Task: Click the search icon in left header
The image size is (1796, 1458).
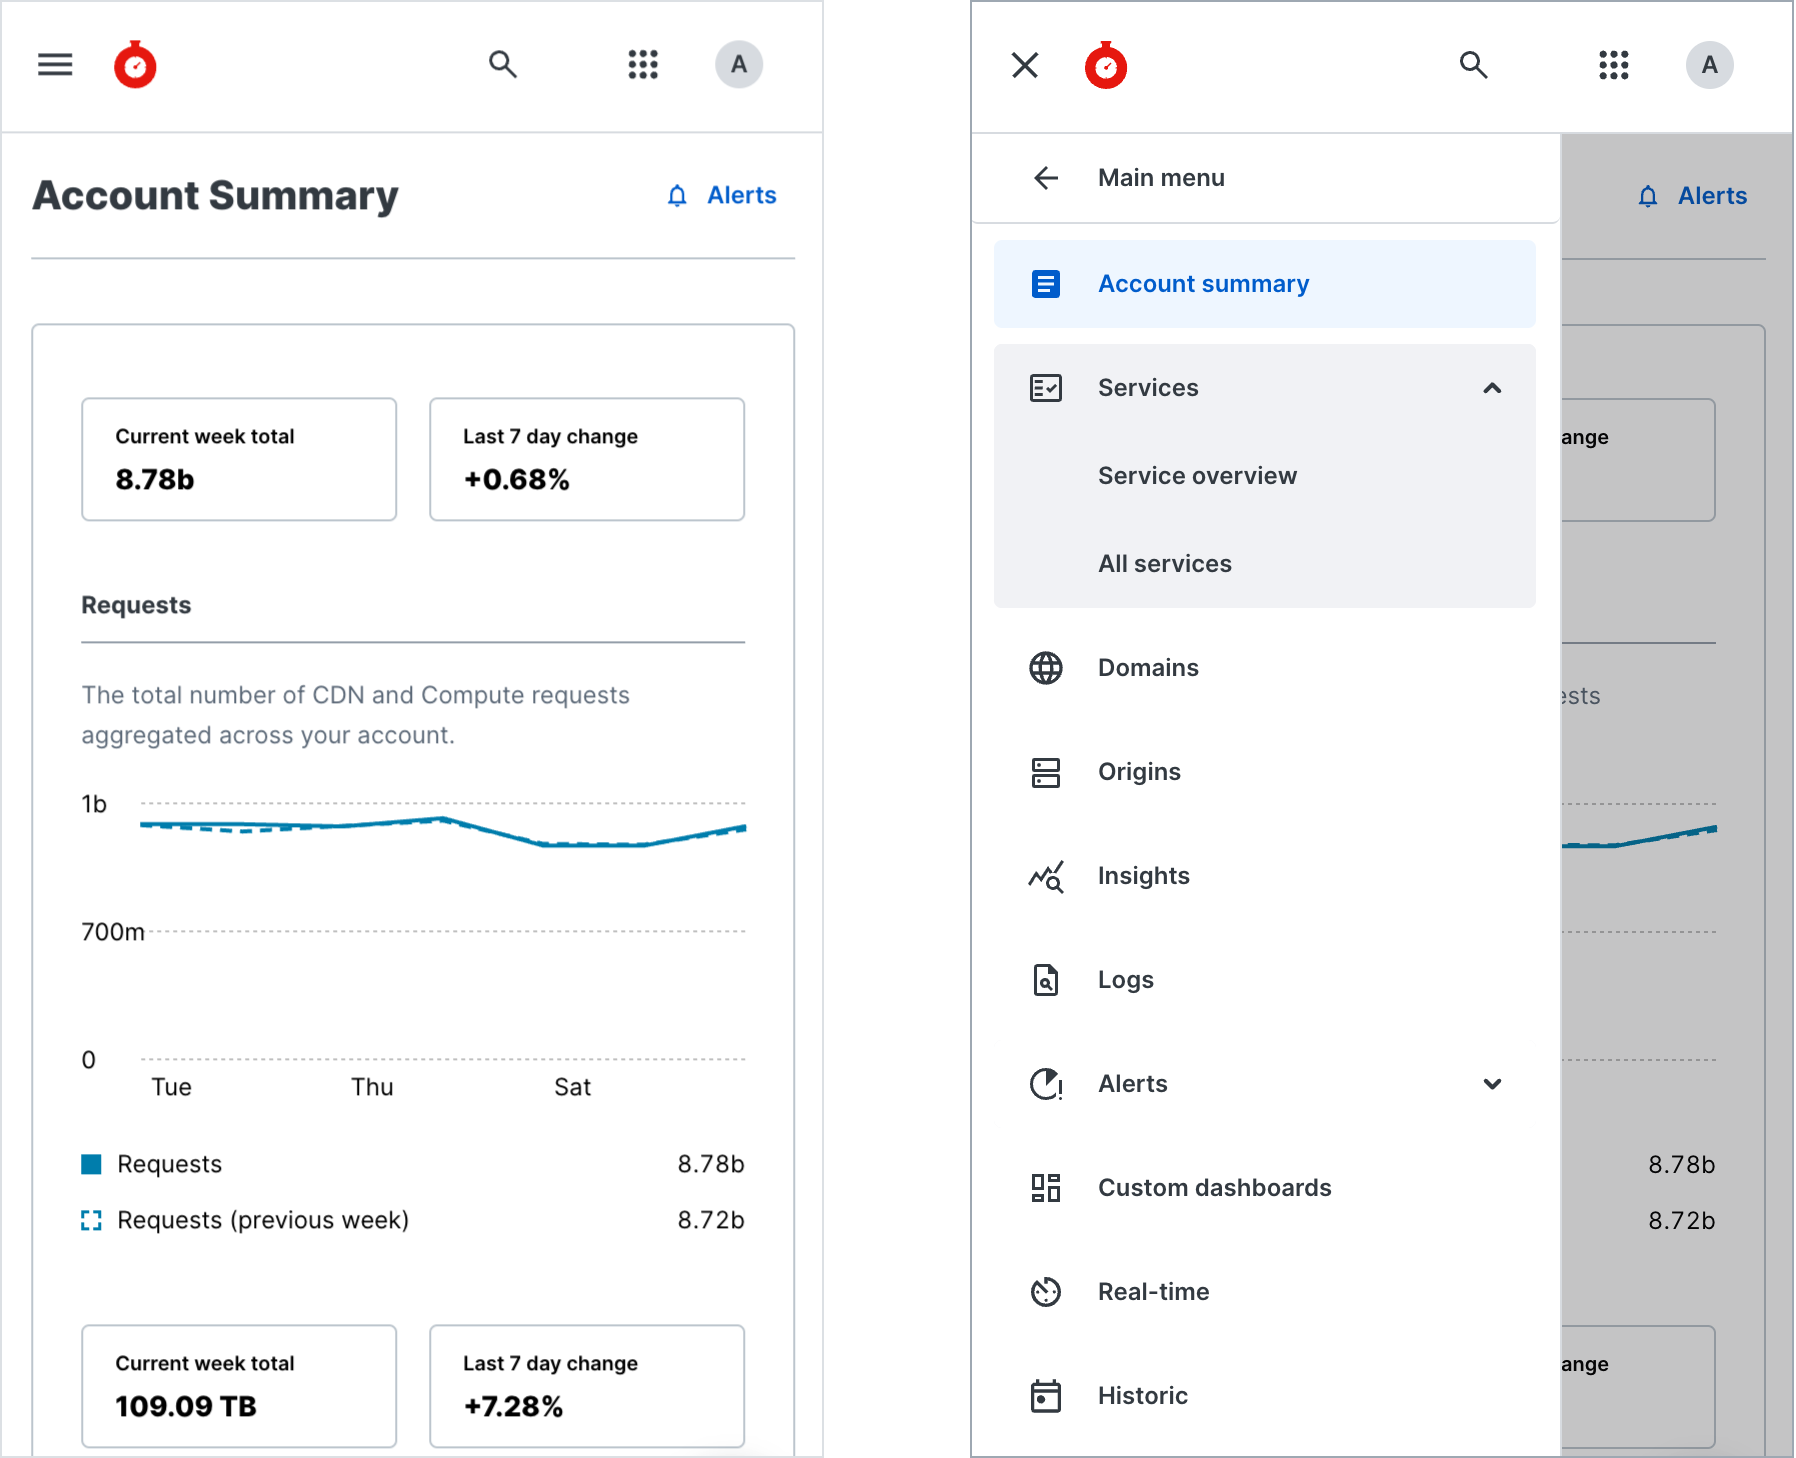Action: pyautogui.click(x=502, y=65)
